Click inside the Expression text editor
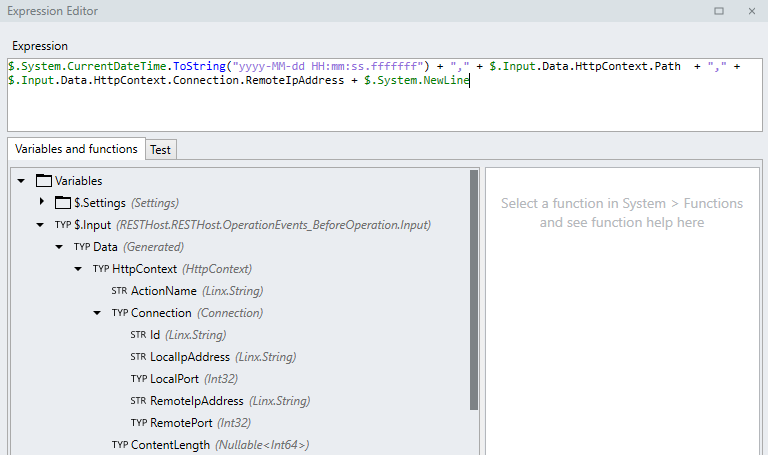The height and width of the screenshot is (455, 768). (x=384, y=95)
